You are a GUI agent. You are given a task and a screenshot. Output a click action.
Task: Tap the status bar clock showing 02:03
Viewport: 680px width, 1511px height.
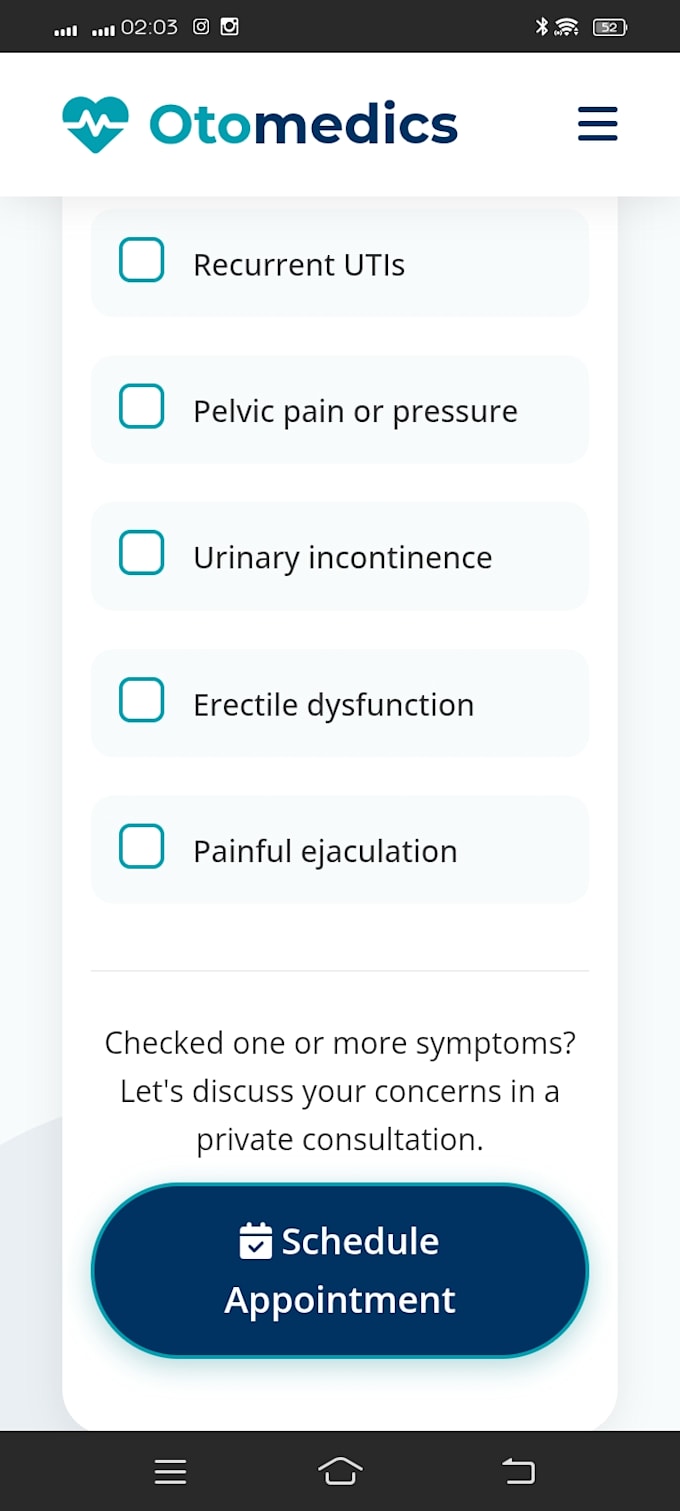(x=149, y=27)
